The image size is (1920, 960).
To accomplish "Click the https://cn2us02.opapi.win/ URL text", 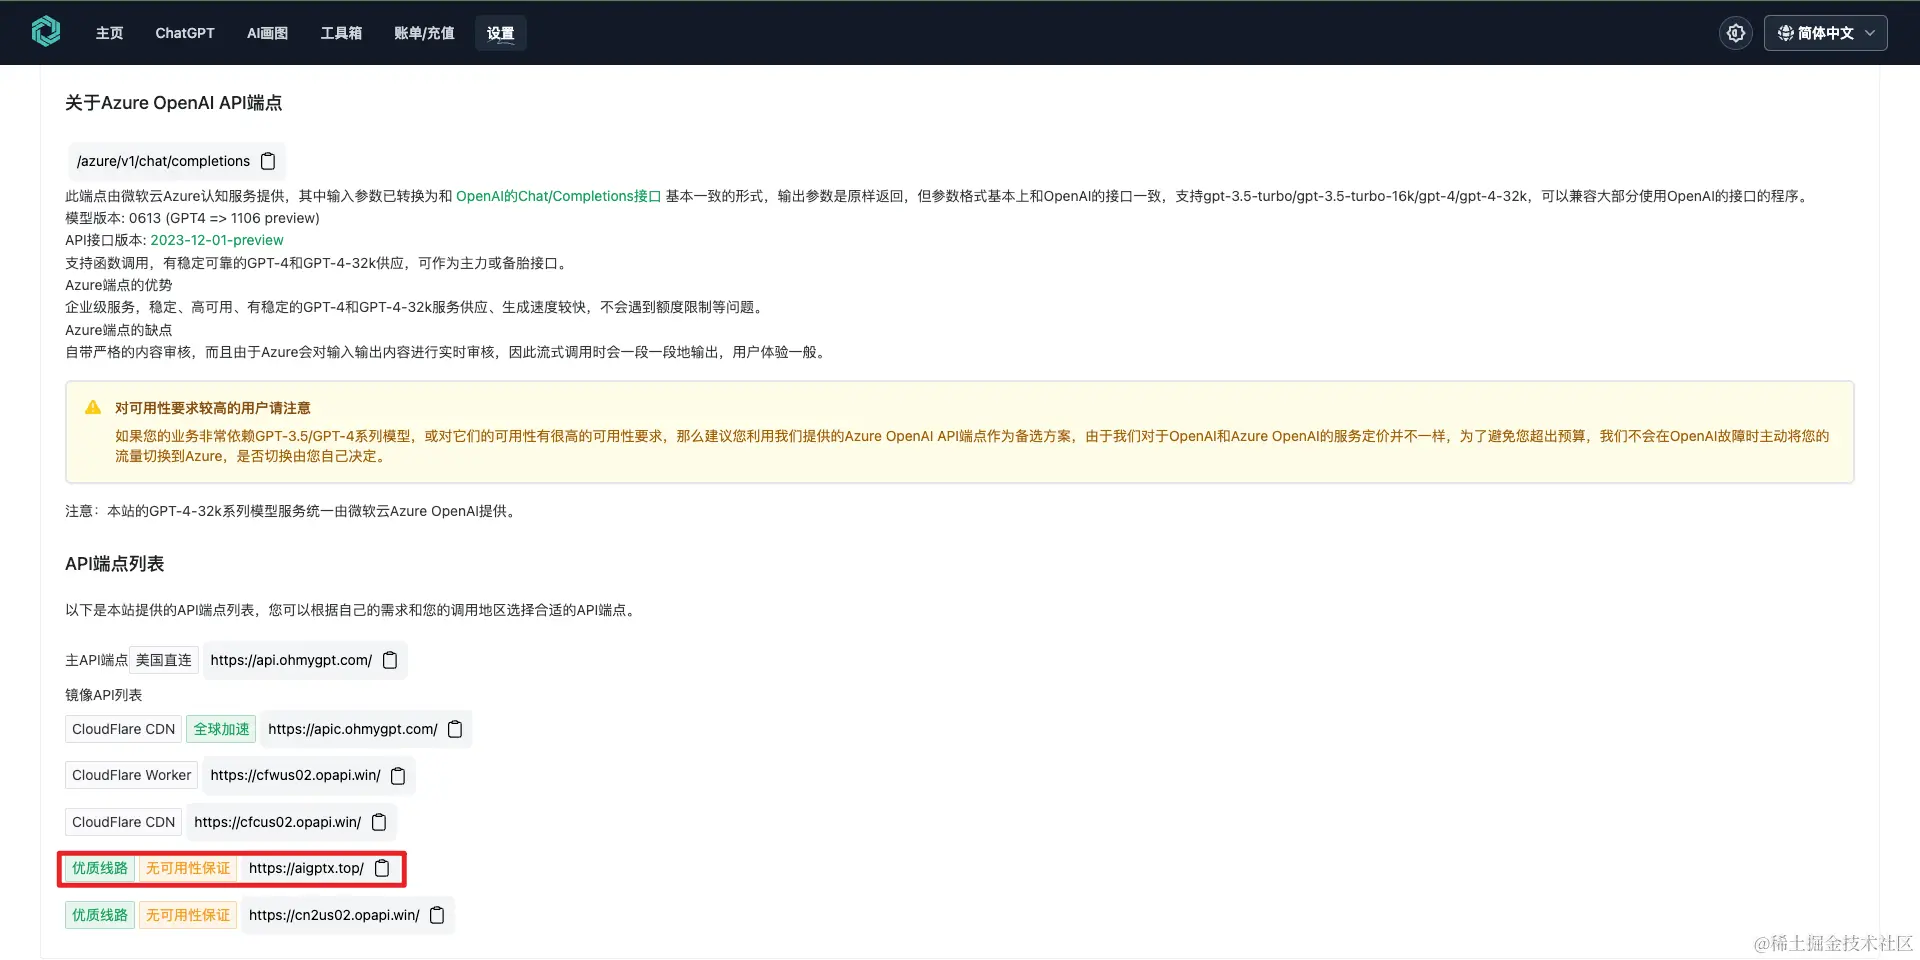I will [334, 915].
